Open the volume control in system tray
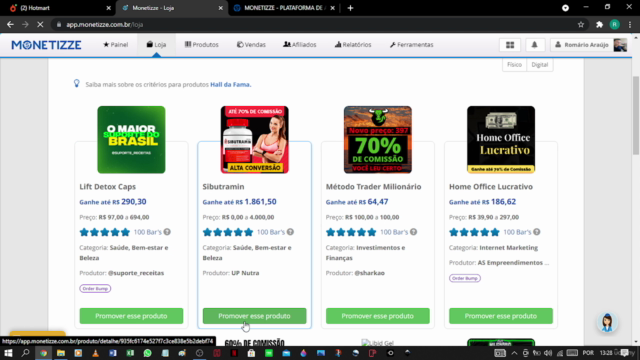 (x=548, y=353)
